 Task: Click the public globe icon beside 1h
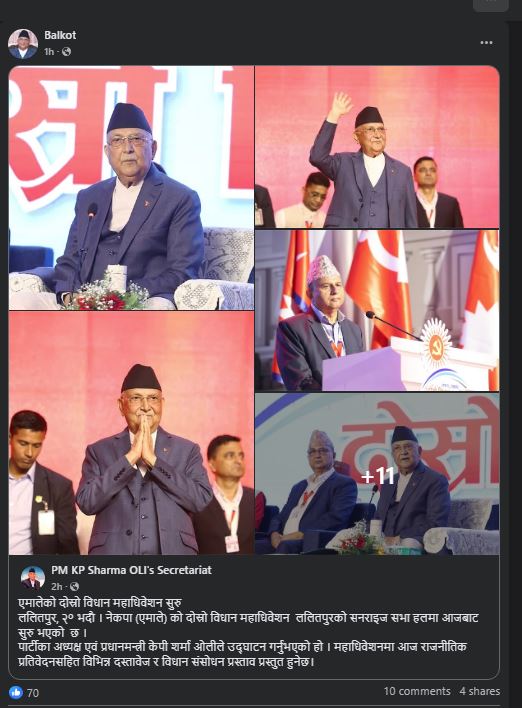click(x=66, y=52)
